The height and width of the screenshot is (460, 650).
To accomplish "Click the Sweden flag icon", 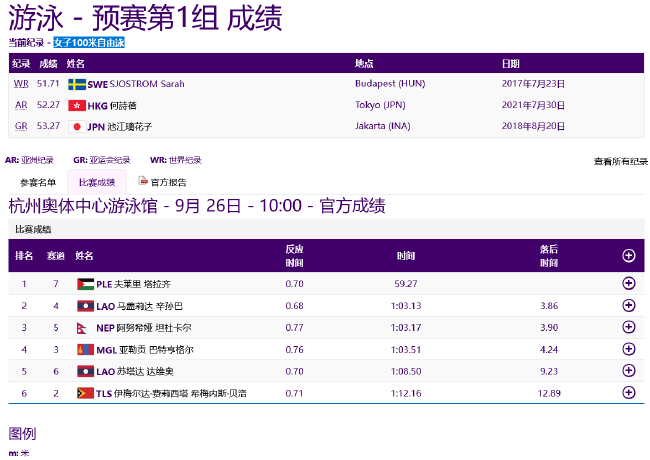I will [76, 83].
